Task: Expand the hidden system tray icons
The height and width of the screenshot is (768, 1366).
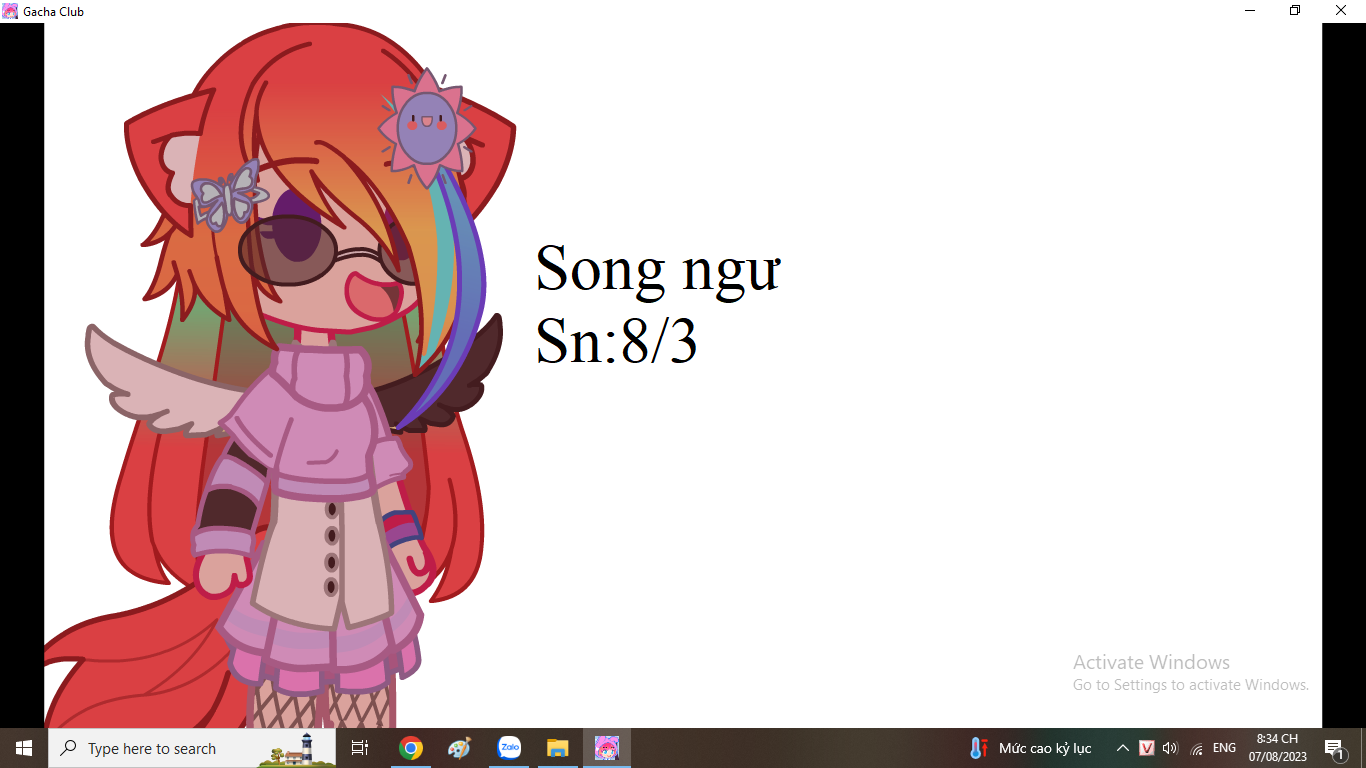Action: [1123, 748]
